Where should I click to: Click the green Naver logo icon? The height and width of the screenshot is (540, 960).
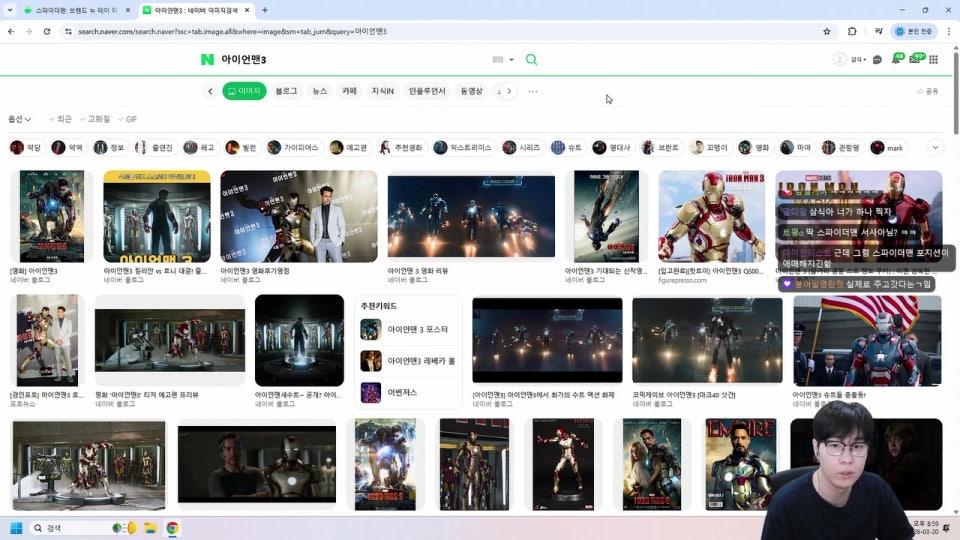point(207,60)
